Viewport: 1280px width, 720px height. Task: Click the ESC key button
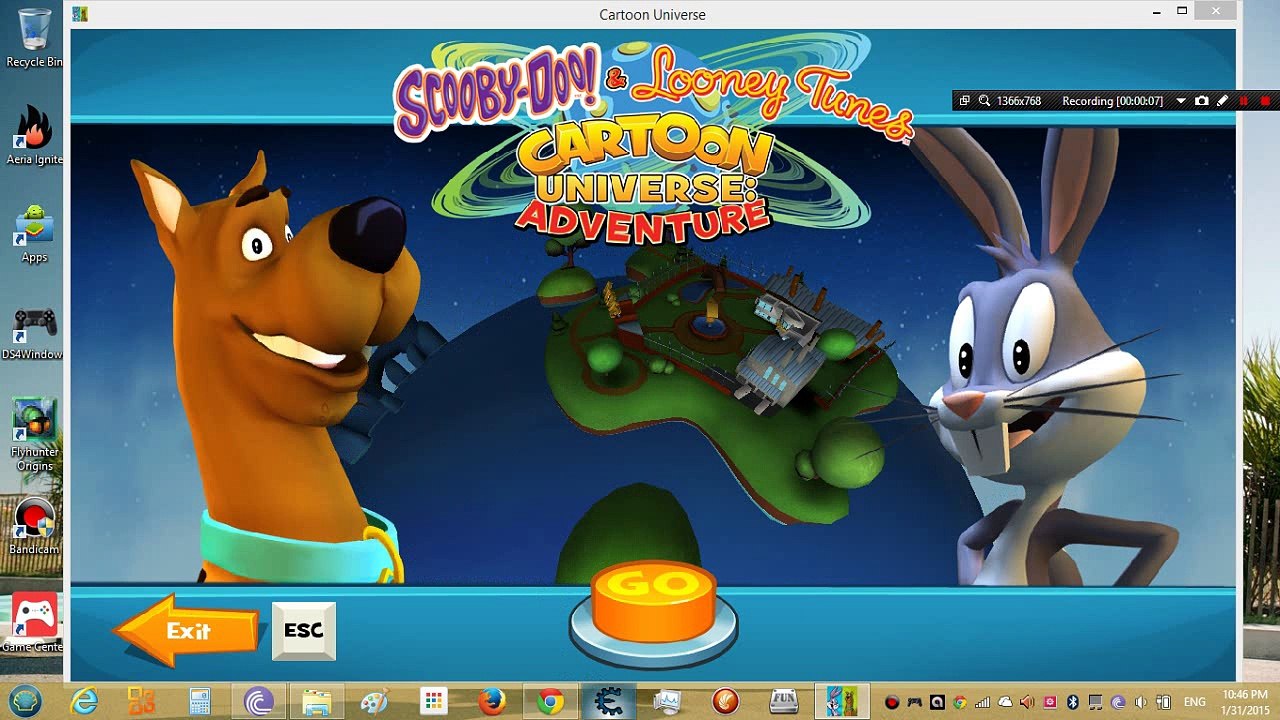(x=304, y=631)
